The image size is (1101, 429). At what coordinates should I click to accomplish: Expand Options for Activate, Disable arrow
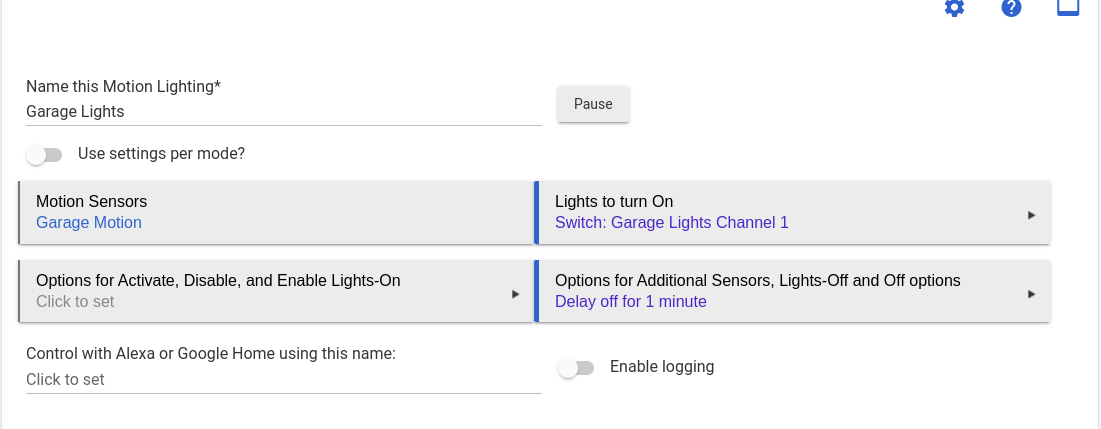click(516, 294)
